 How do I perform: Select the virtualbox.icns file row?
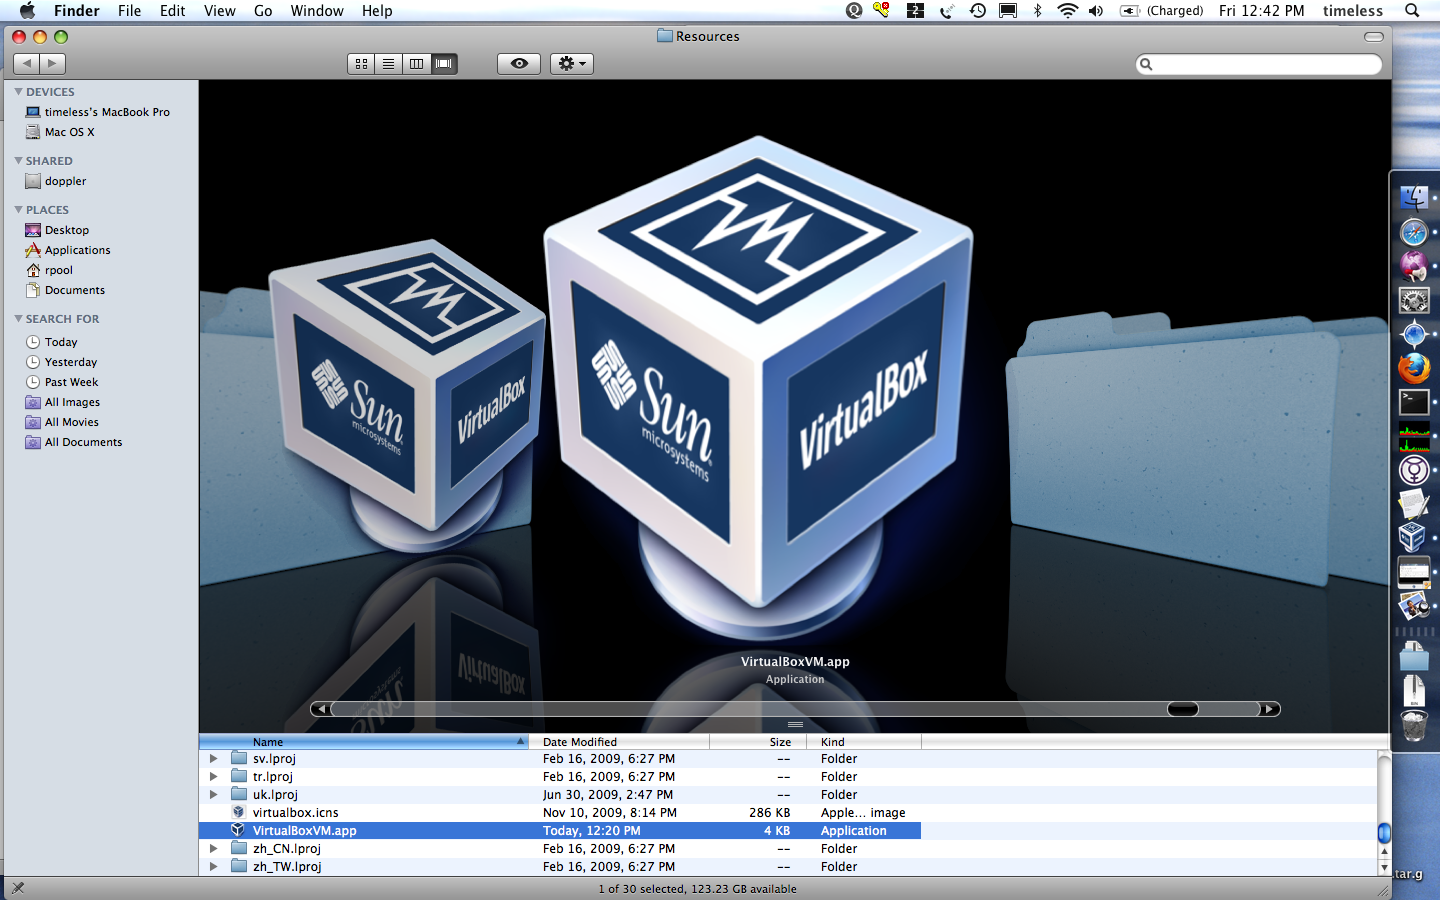(x=560, y=813)
